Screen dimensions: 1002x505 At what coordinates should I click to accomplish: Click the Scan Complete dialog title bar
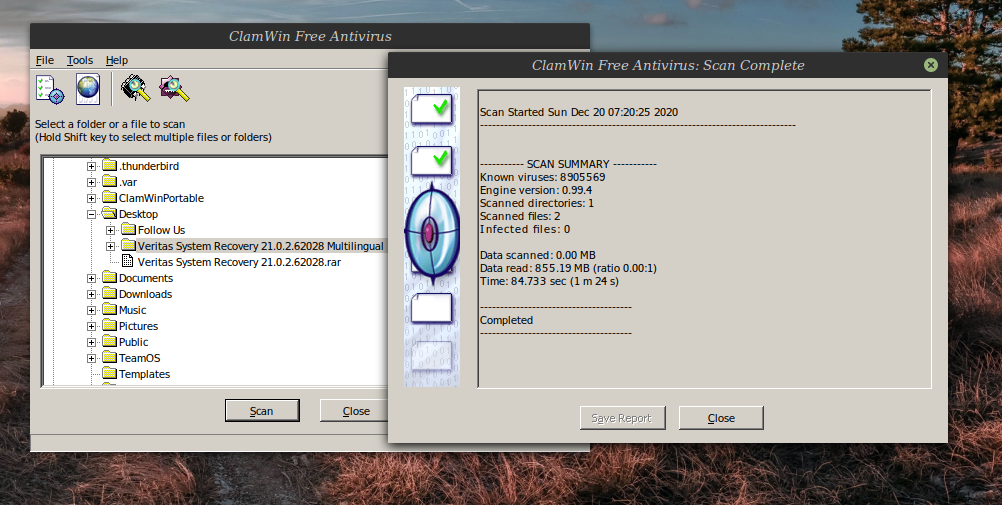click(x=668, y=65)
